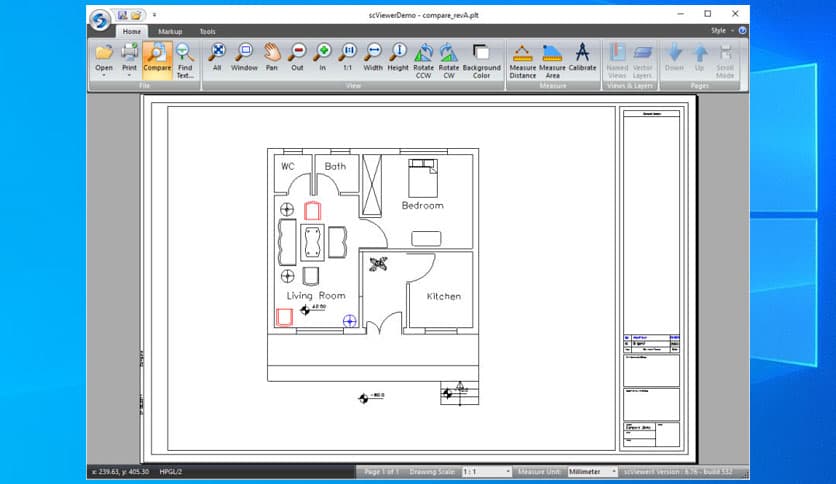Click the red chair near bottom-left of Living Room
This screenshot has width=836, height=484.
coord(284,317)
